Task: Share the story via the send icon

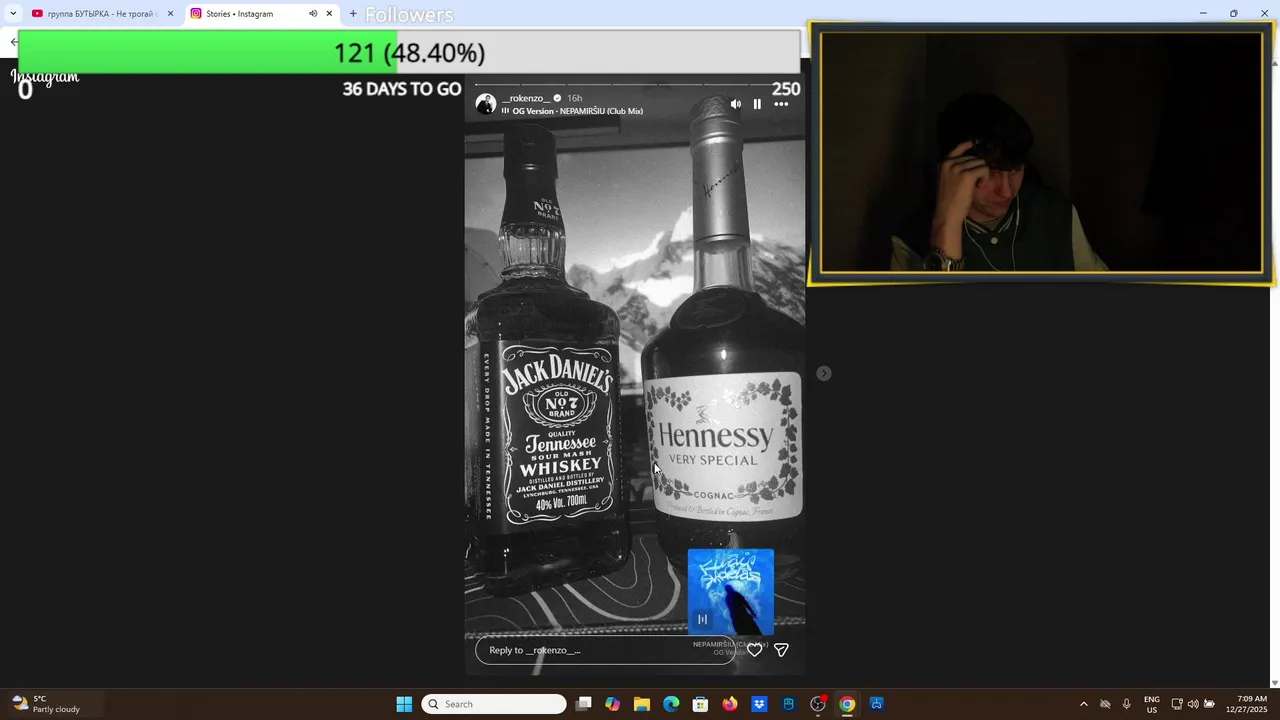Action: (781, 650)
